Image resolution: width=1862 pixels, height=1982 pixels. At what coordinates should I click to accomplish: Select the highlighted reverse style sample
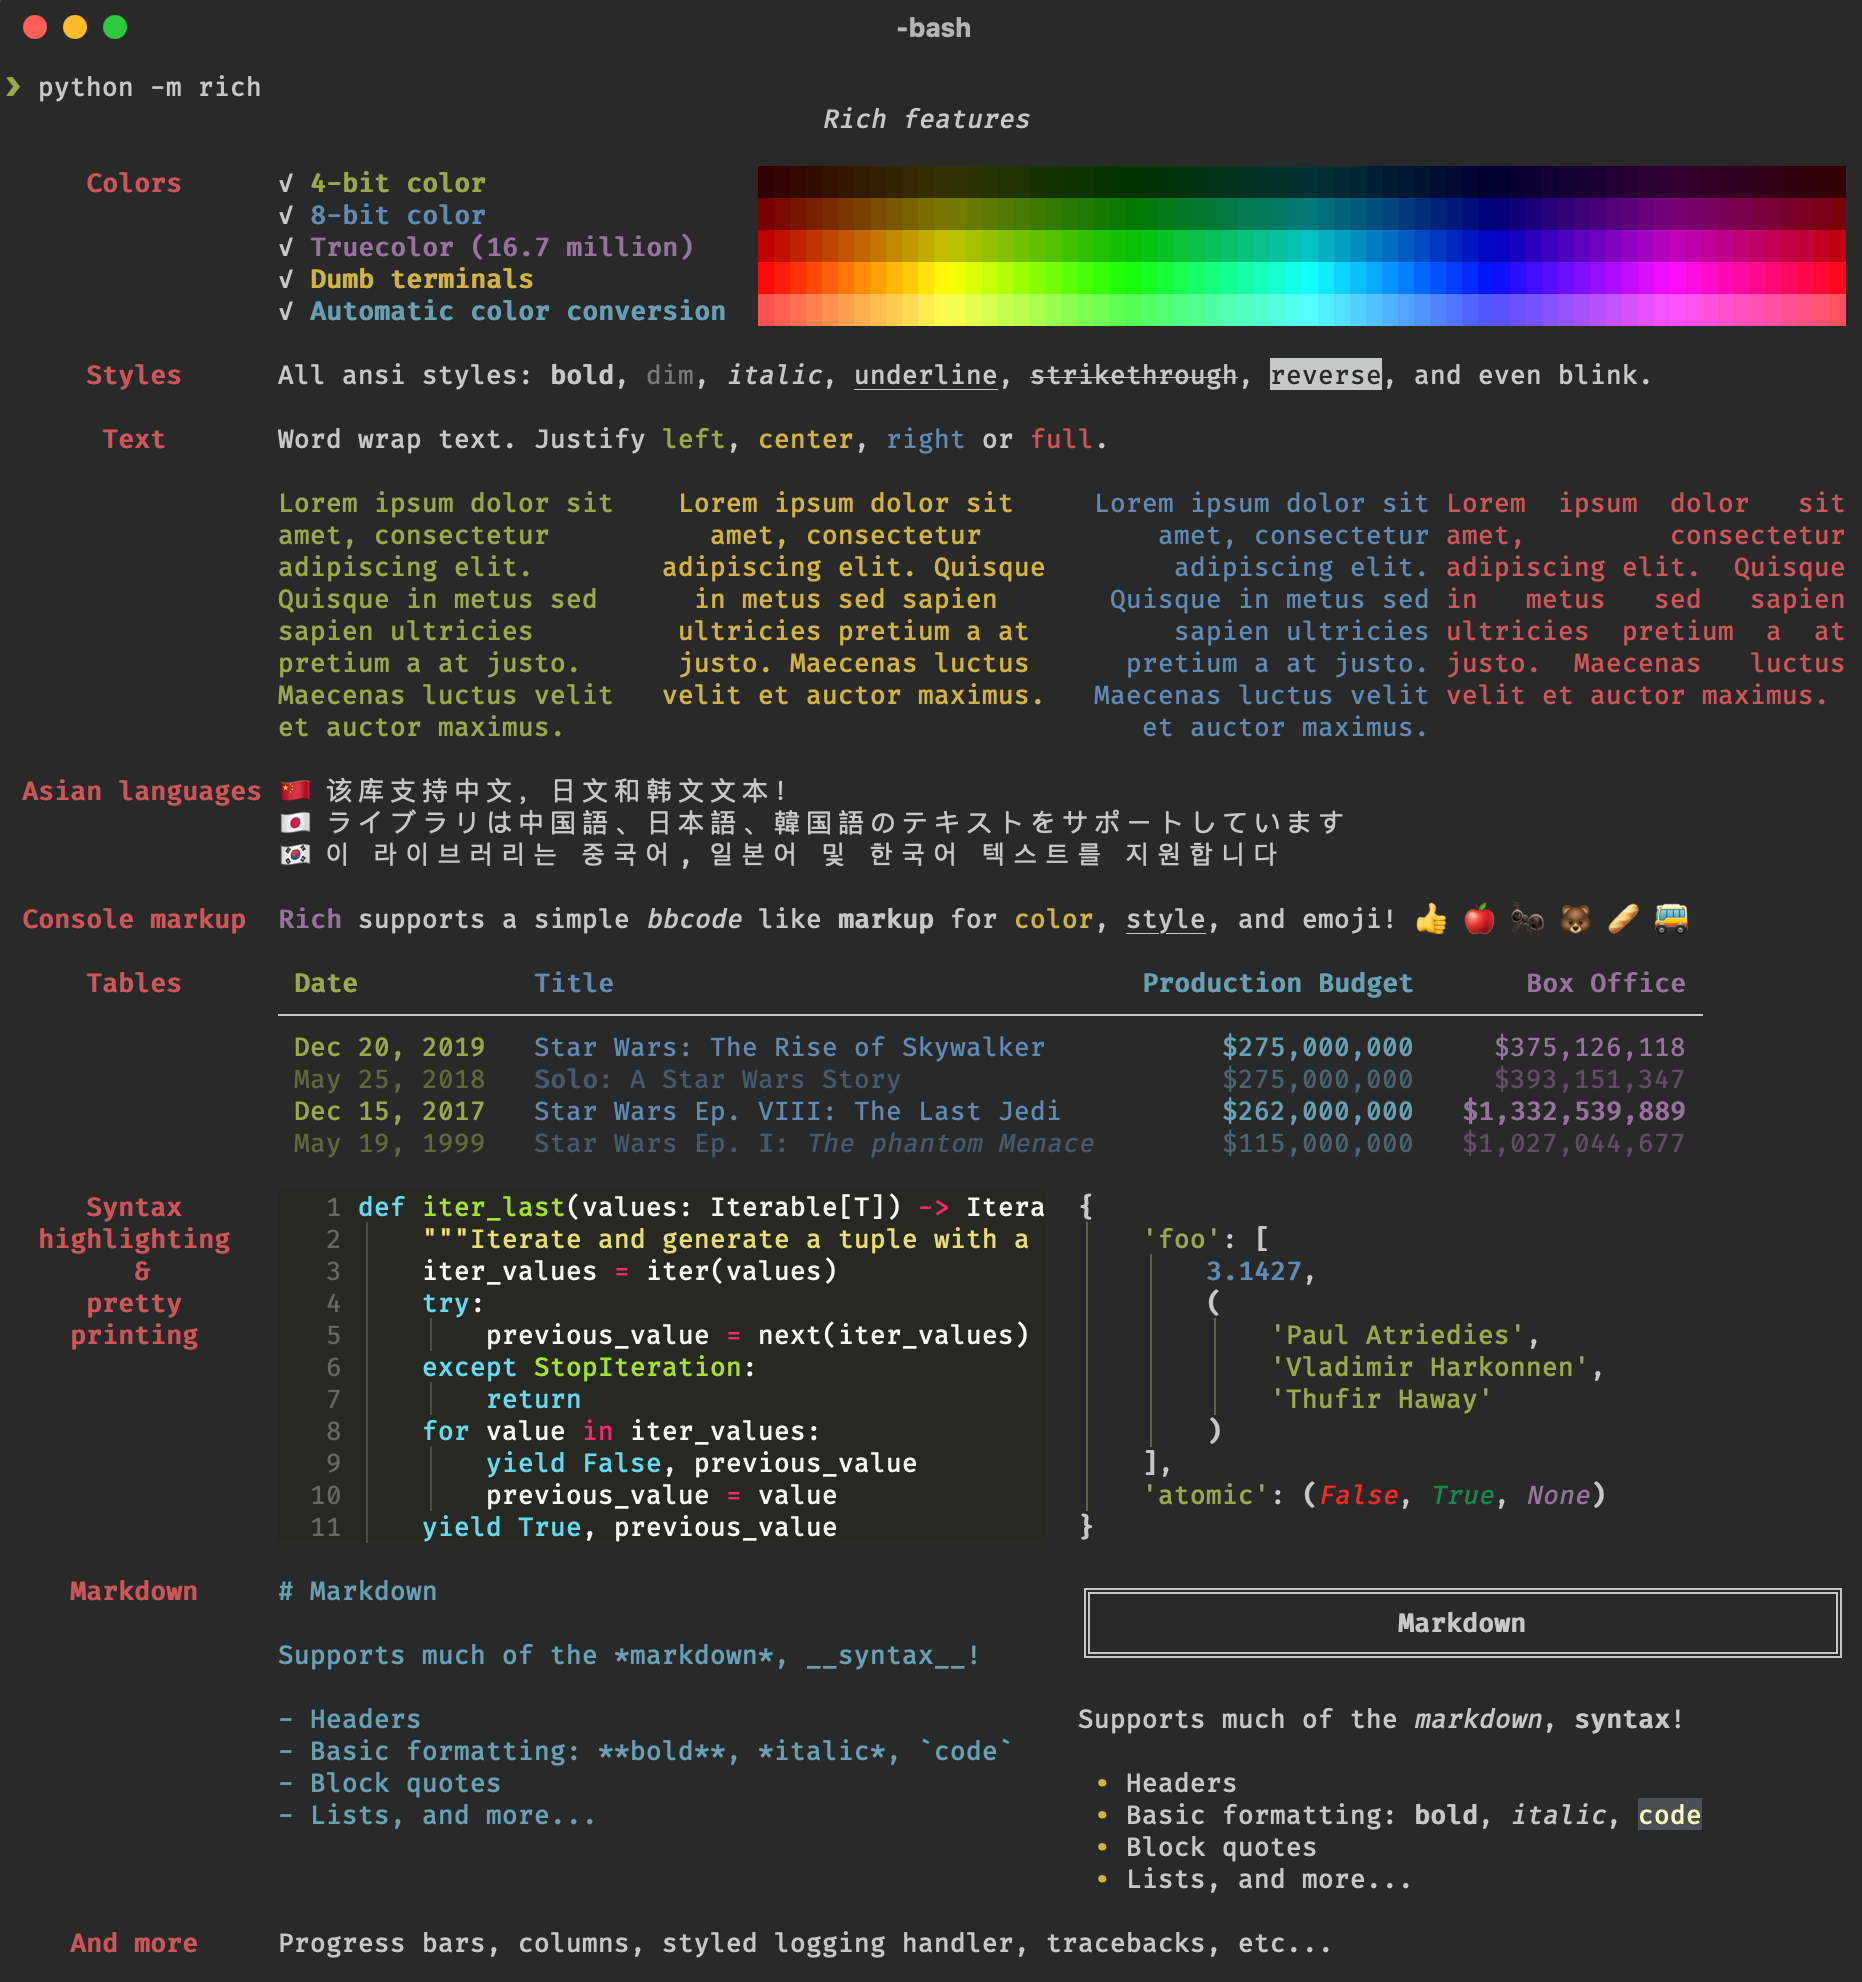click(1325, 375)
